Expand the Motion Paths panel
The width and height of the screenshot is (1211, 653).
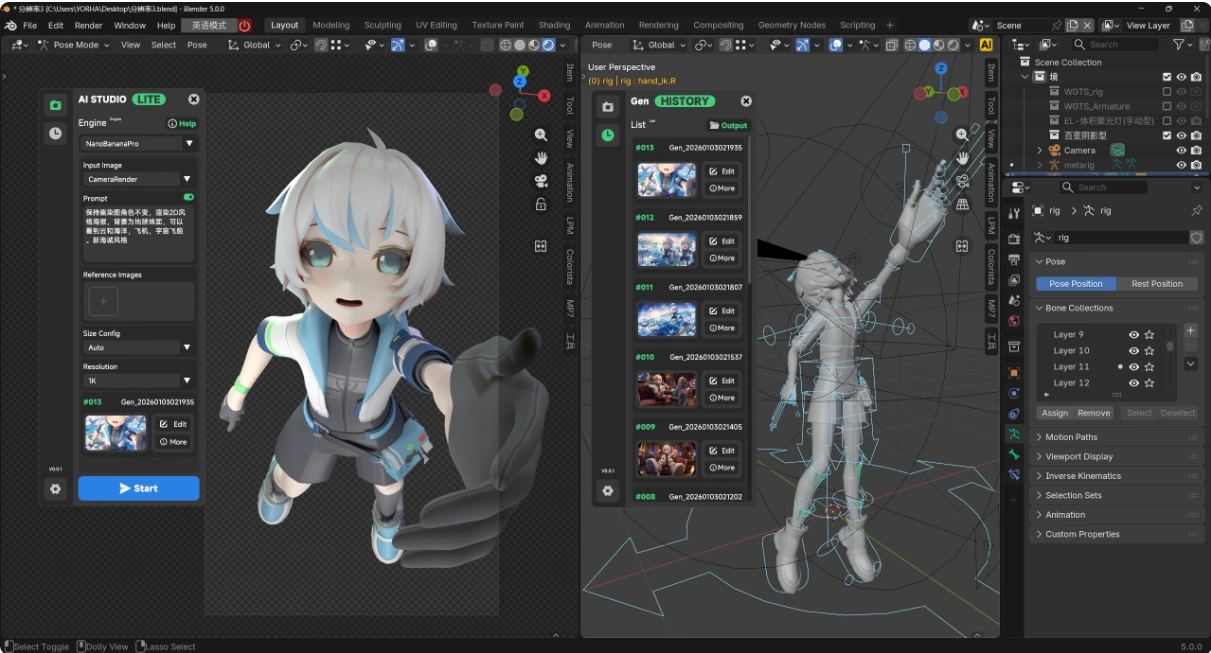coord(1117,437)
